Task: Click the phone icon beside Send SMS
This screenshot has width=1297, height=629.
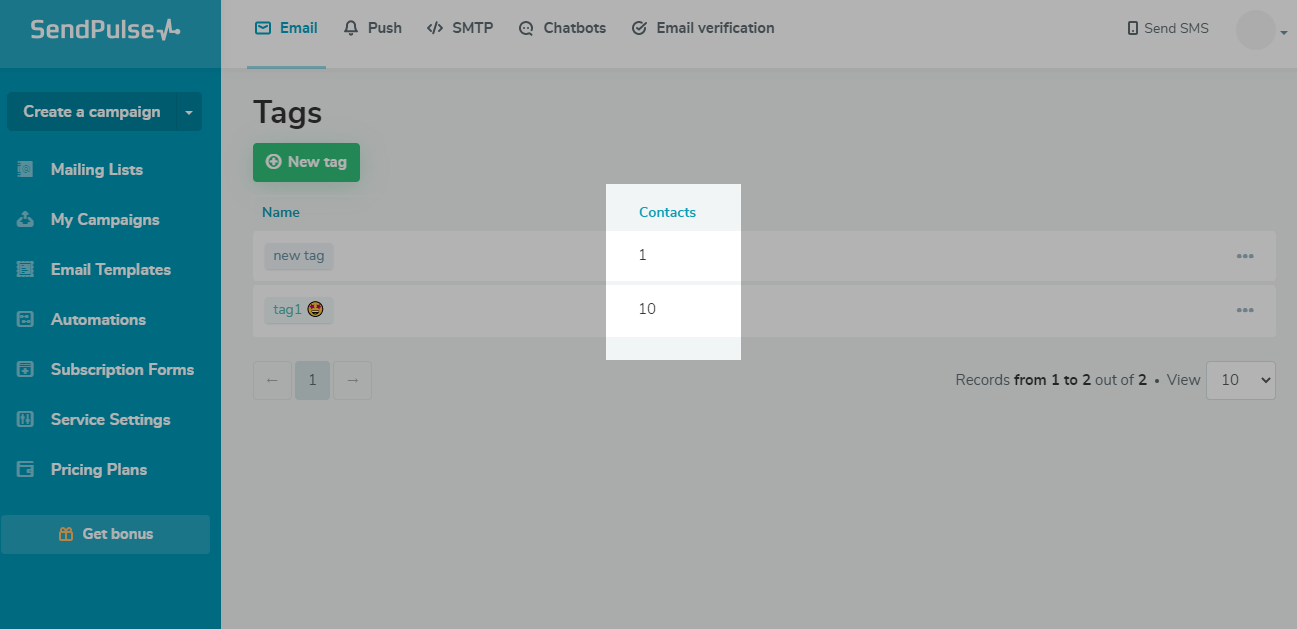Action: [x=1133, y=28]
